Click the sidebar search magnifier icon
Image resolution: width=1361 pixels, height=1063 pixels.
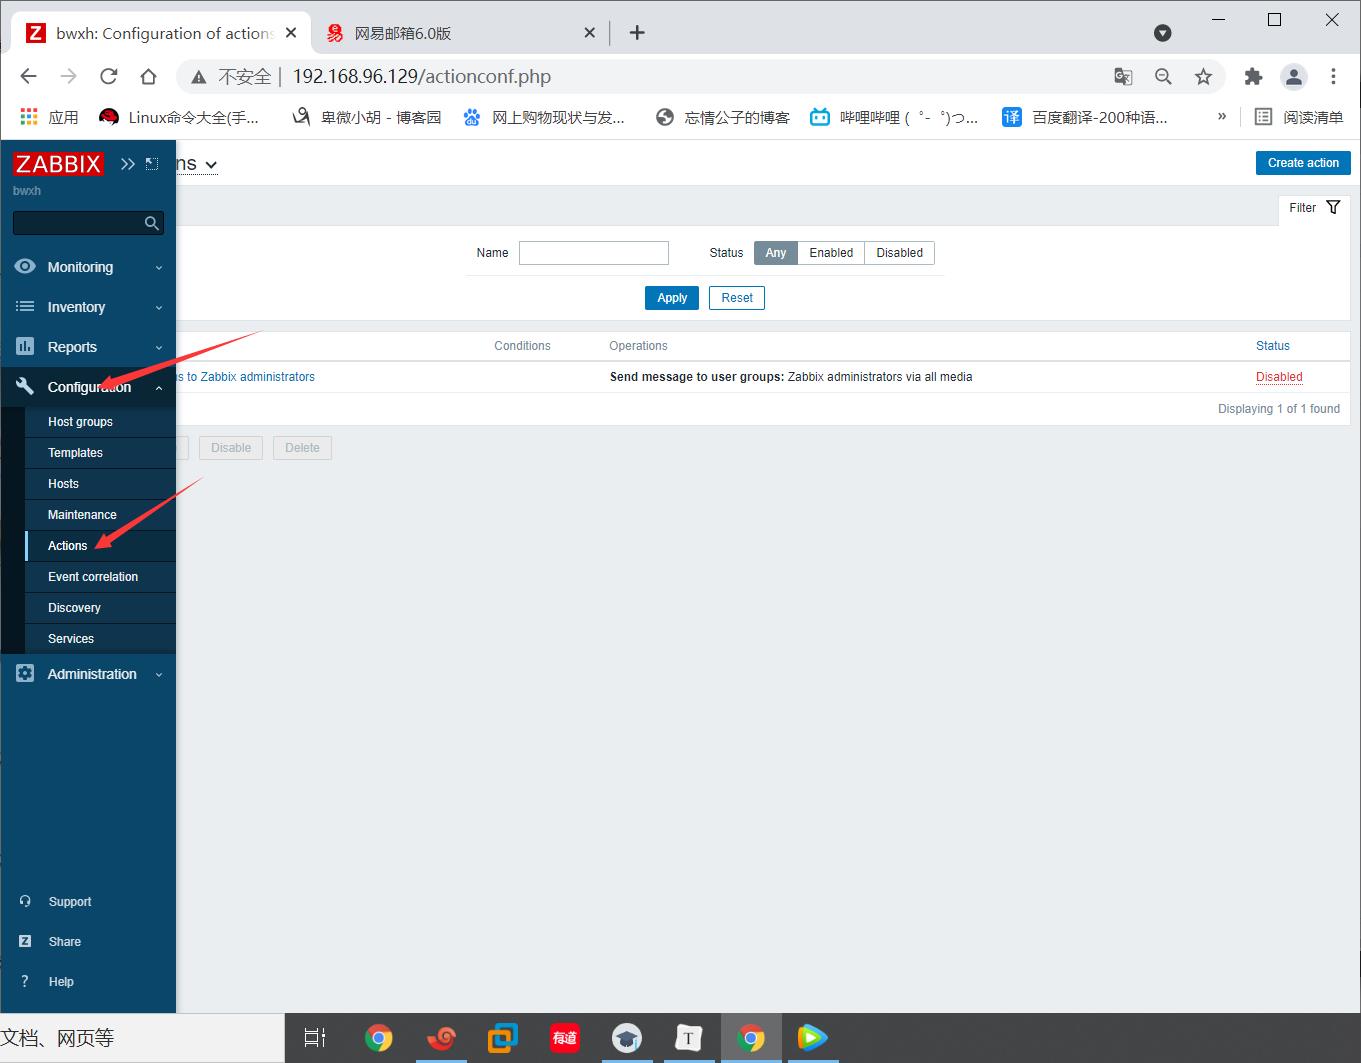(152, 223)
